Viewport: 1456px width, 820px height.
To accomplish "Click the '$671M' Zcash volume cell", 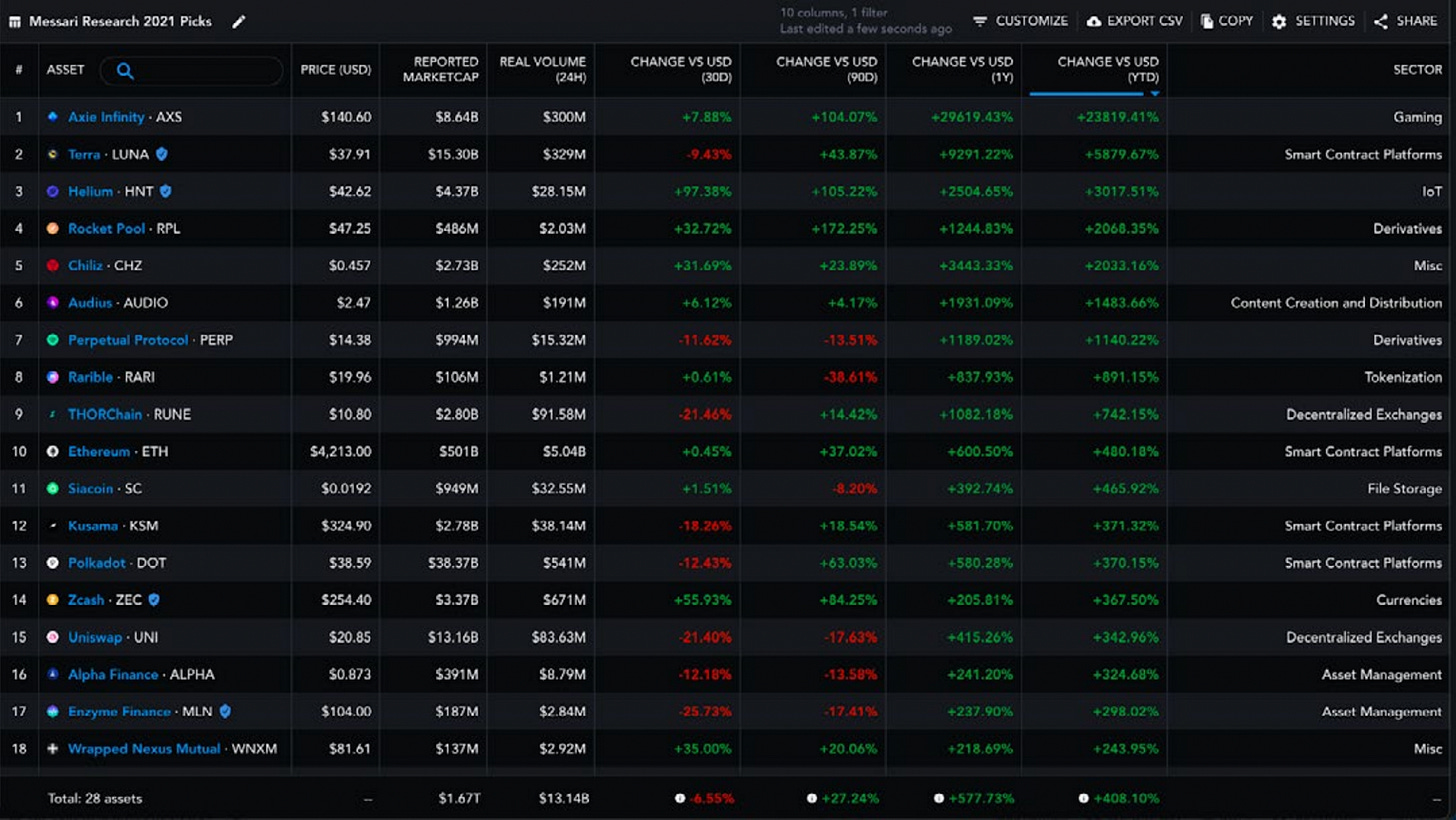I will coord(565,600).
